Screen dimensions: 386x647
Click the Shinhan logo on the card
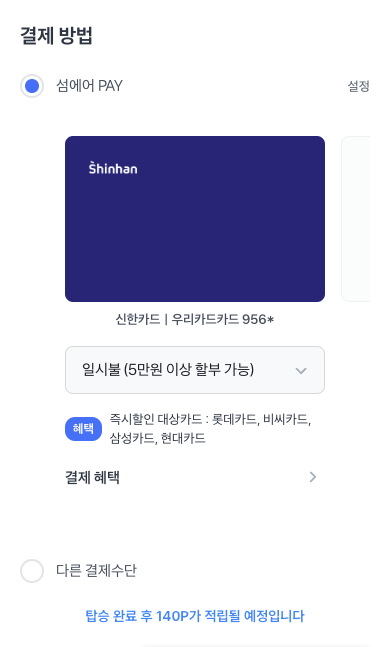113,168
